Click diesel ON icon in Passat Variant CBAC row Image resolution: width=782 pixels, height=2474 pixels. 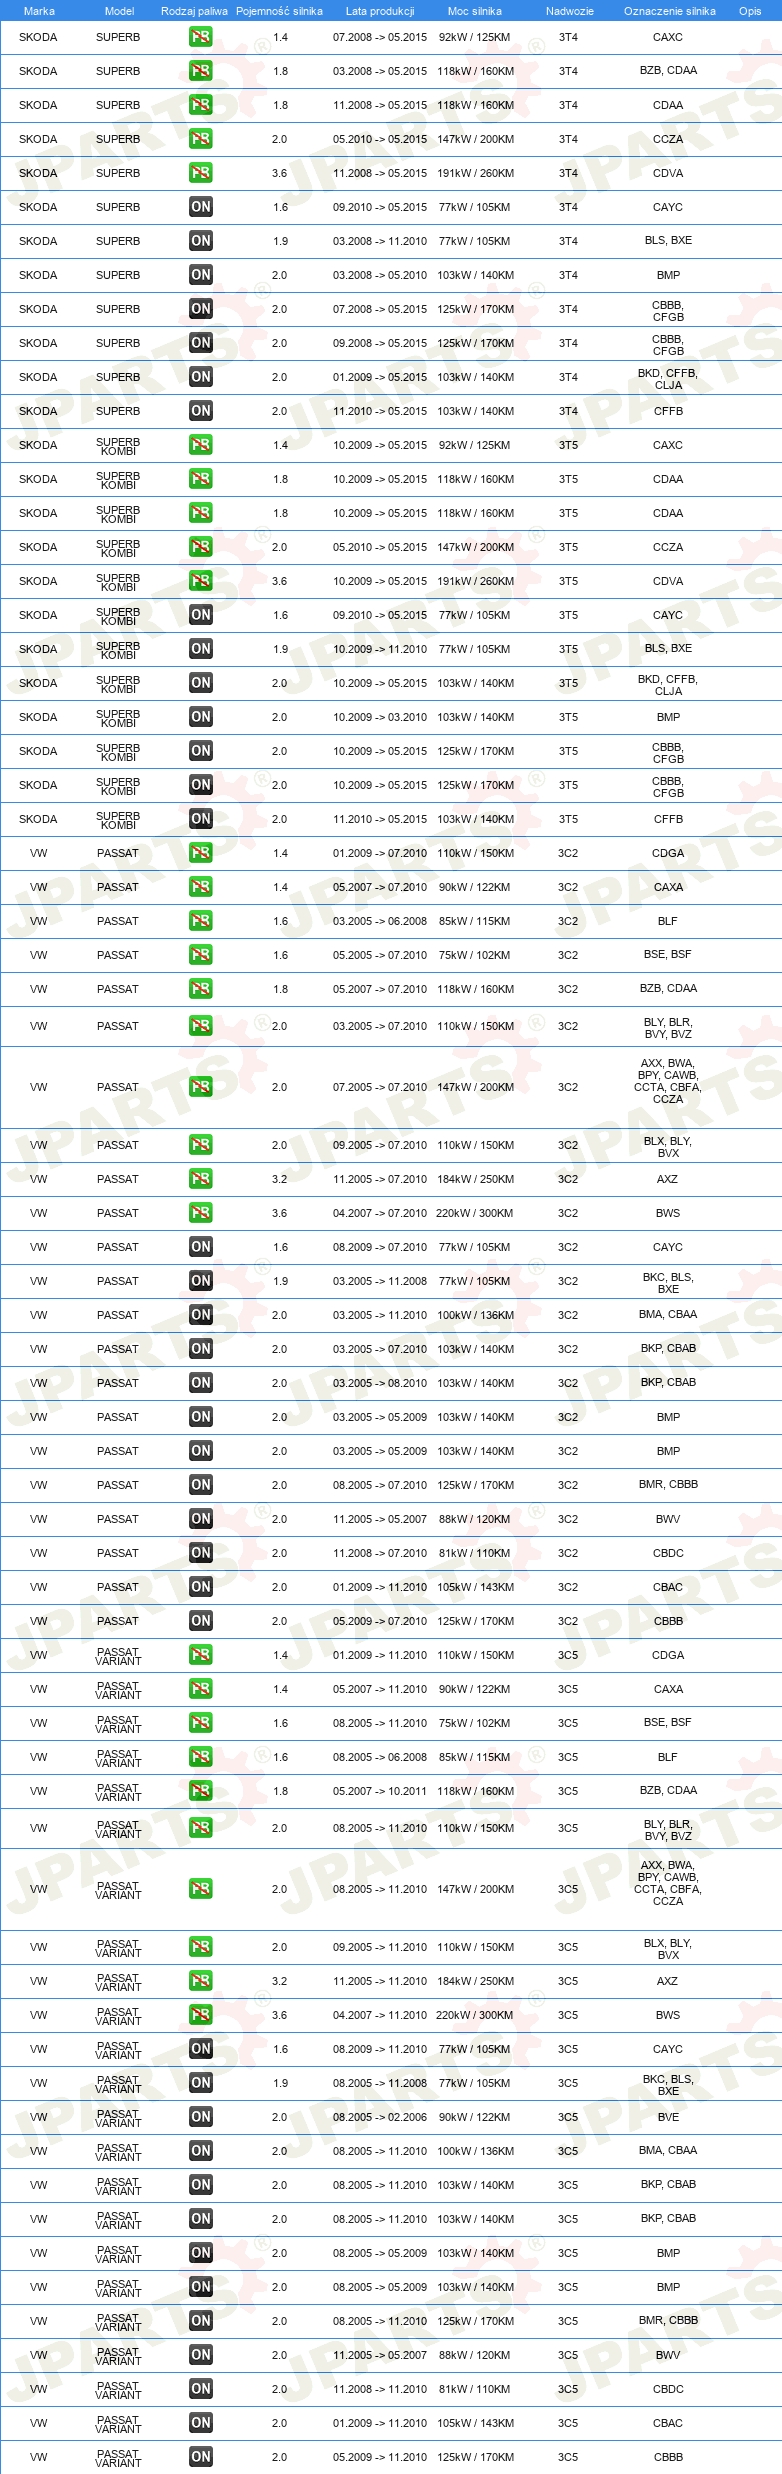(201, 2423)
